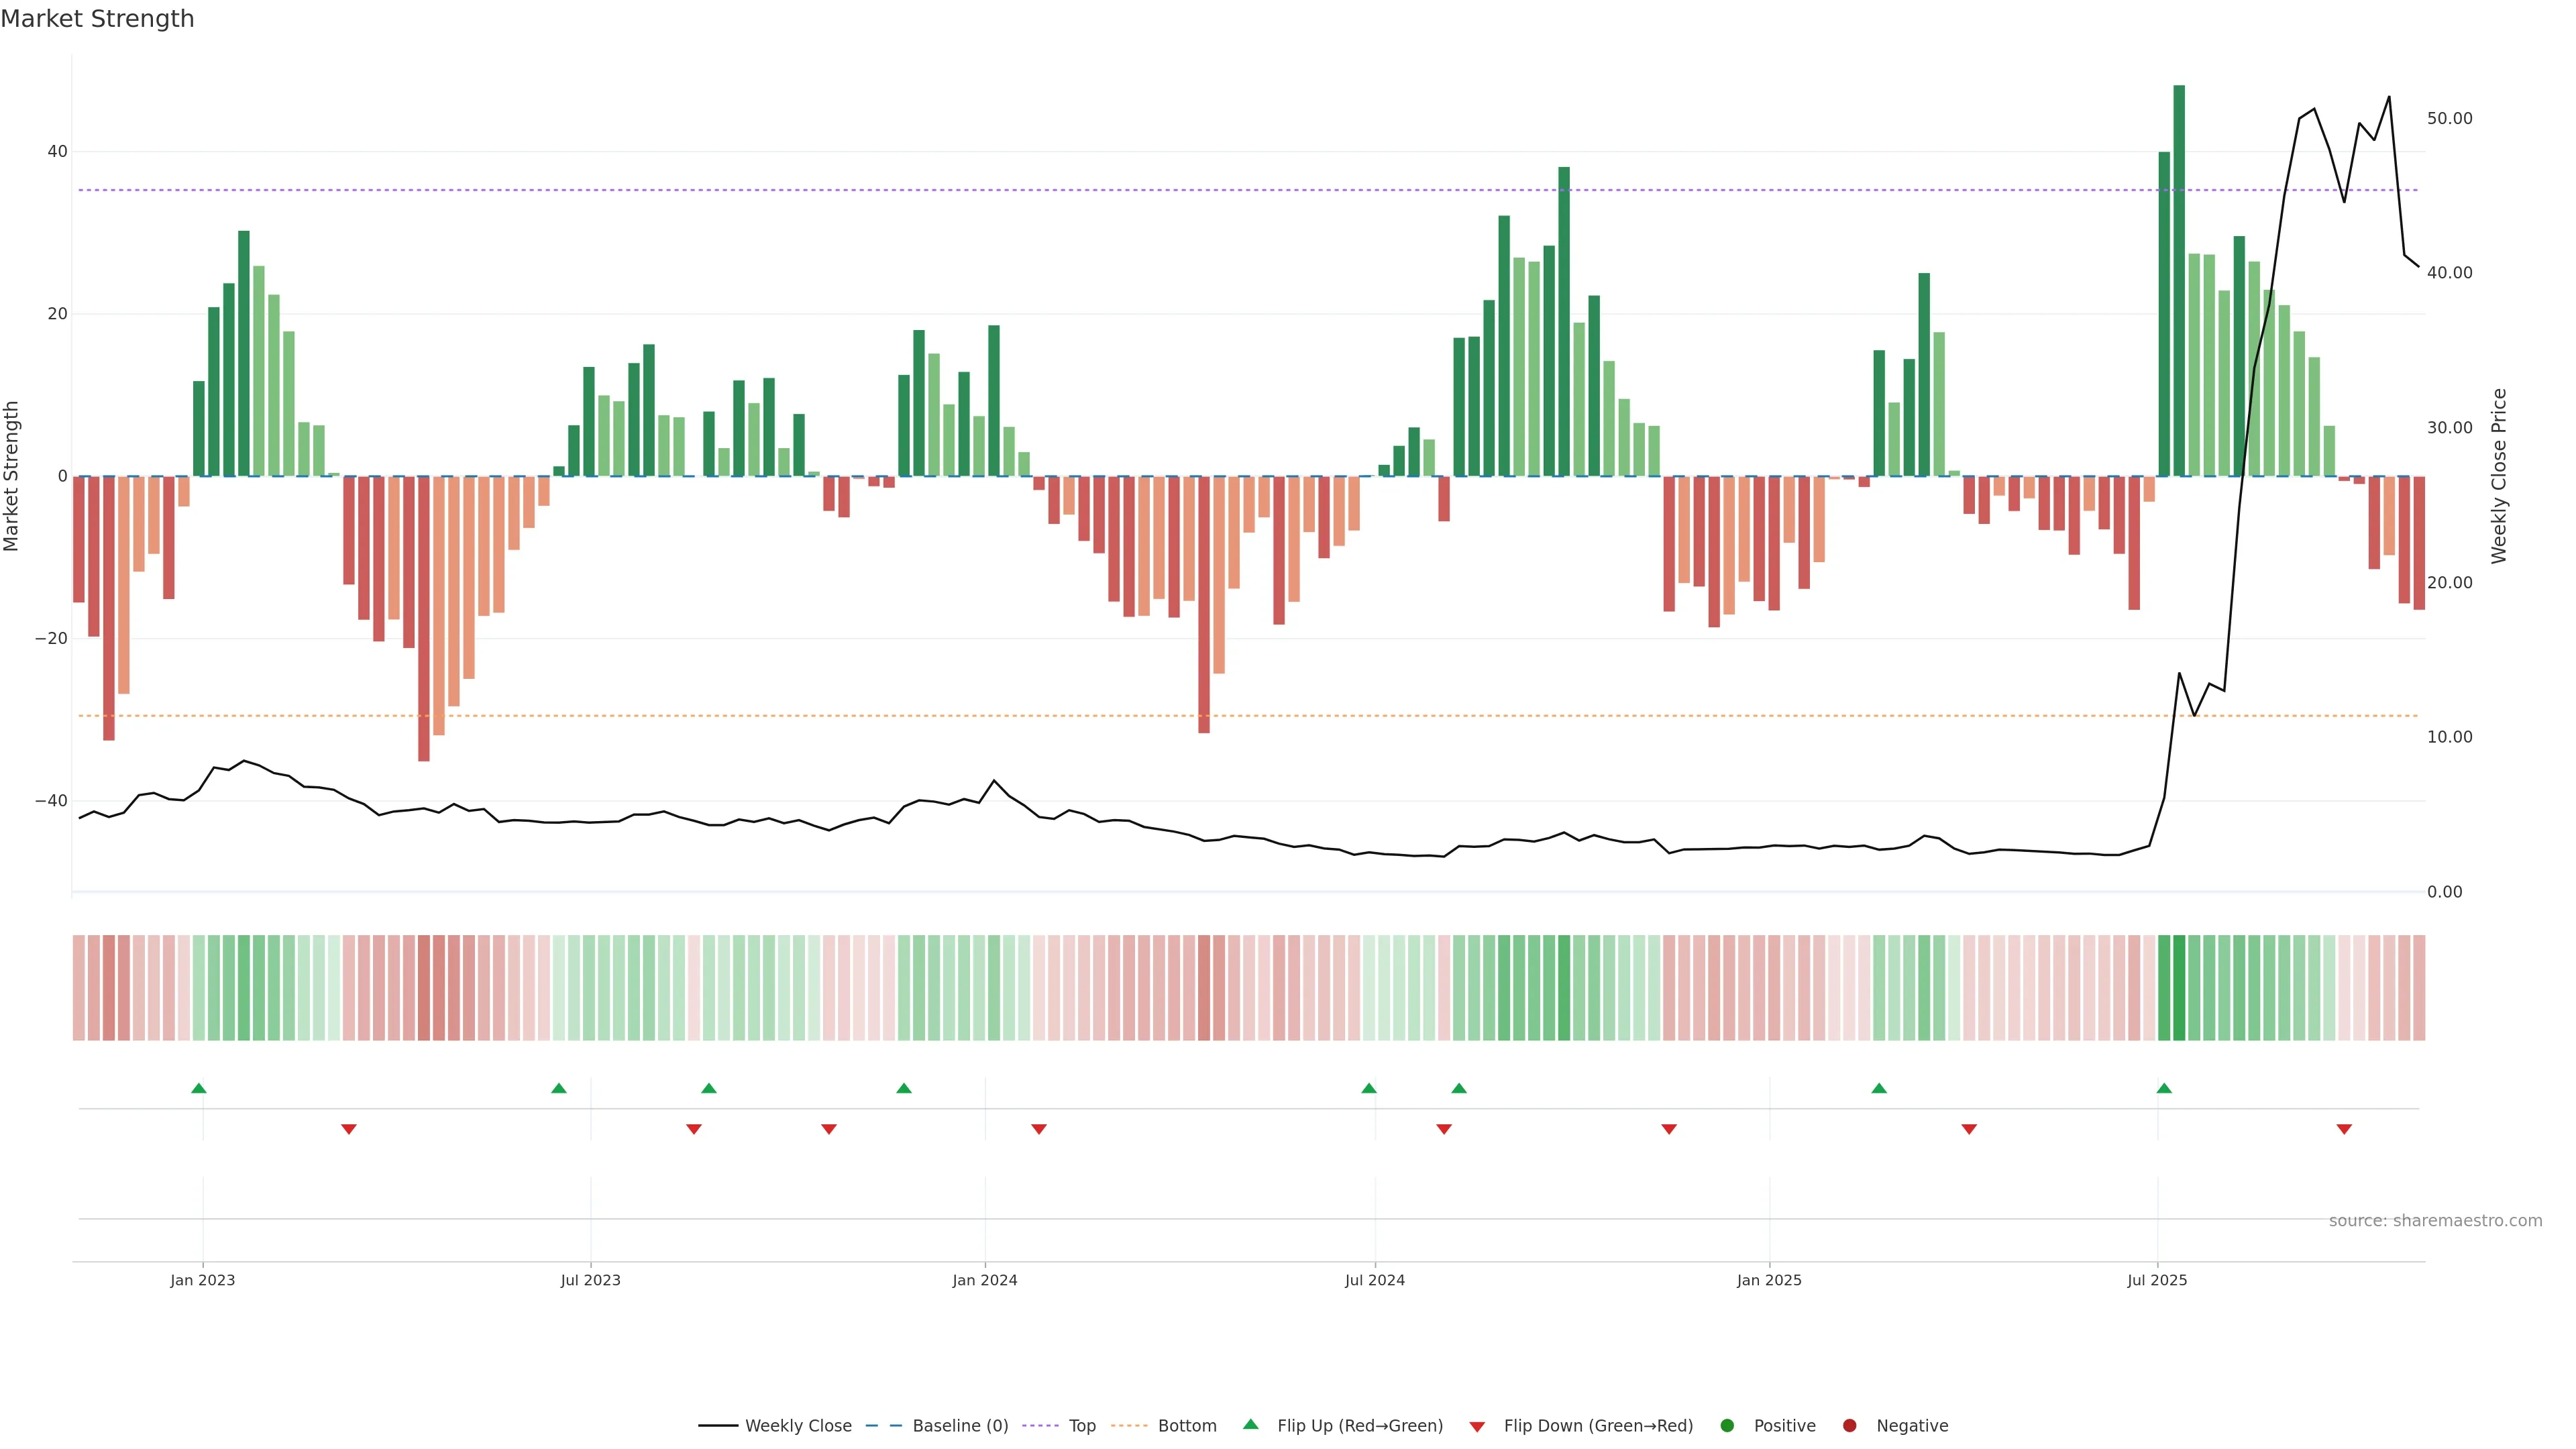Click the Market Strength chart title
The height and width of the screenshot is (1449, 2576).
click(x=97, y=19)
